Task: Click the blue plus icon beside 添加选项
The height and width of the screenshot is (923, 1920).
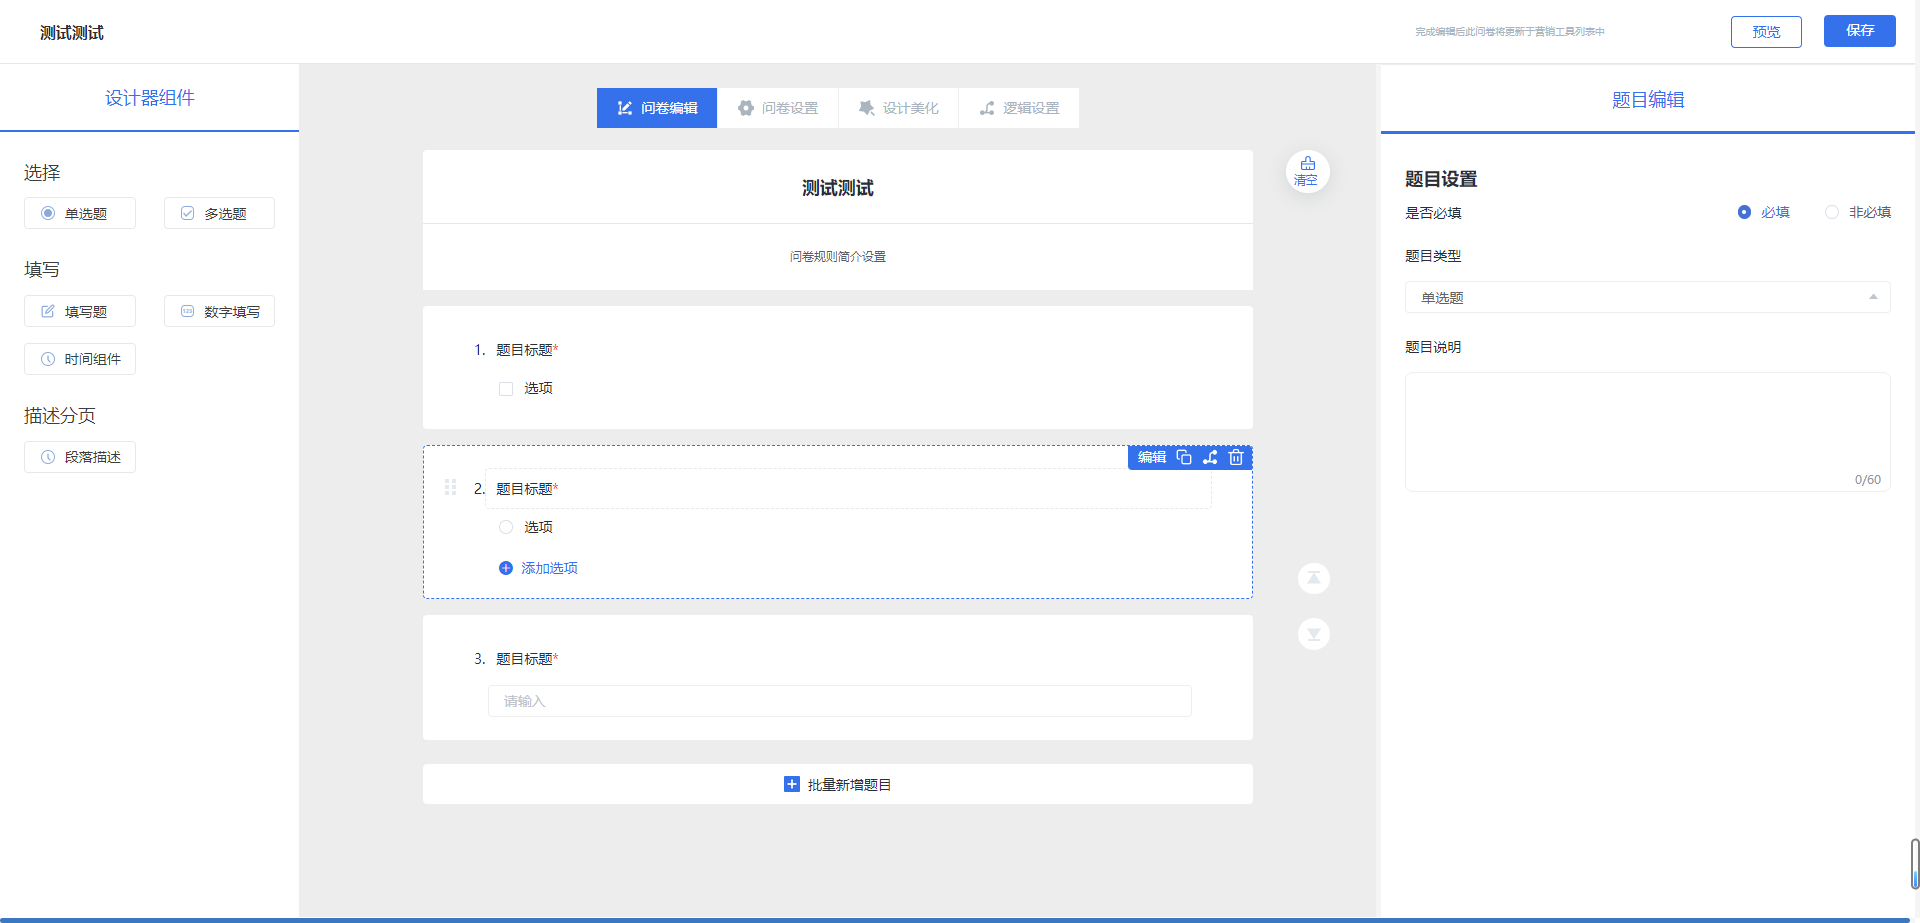Action: point(506,568)
